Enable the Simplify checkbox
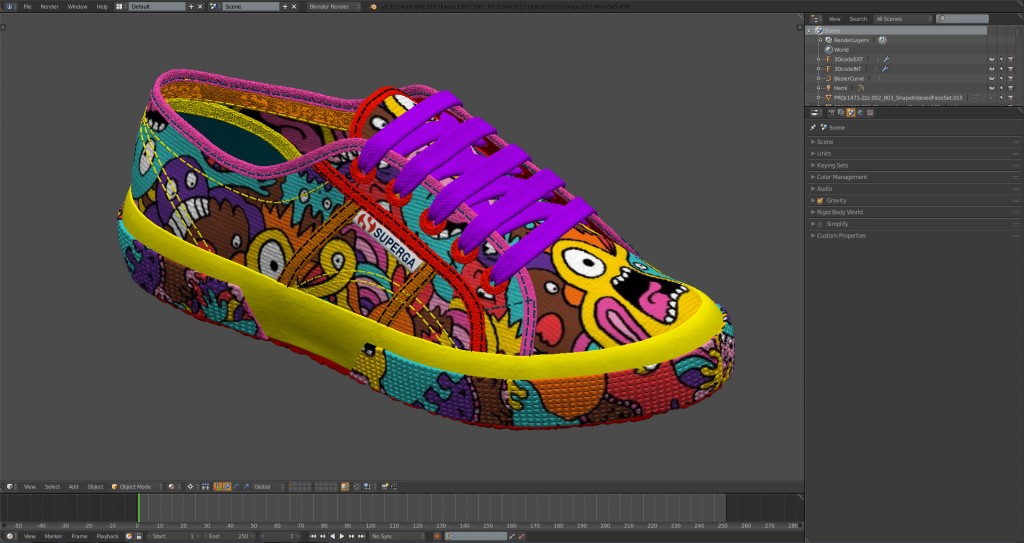This screenshot has height=543, width=1024. point(820,224)
